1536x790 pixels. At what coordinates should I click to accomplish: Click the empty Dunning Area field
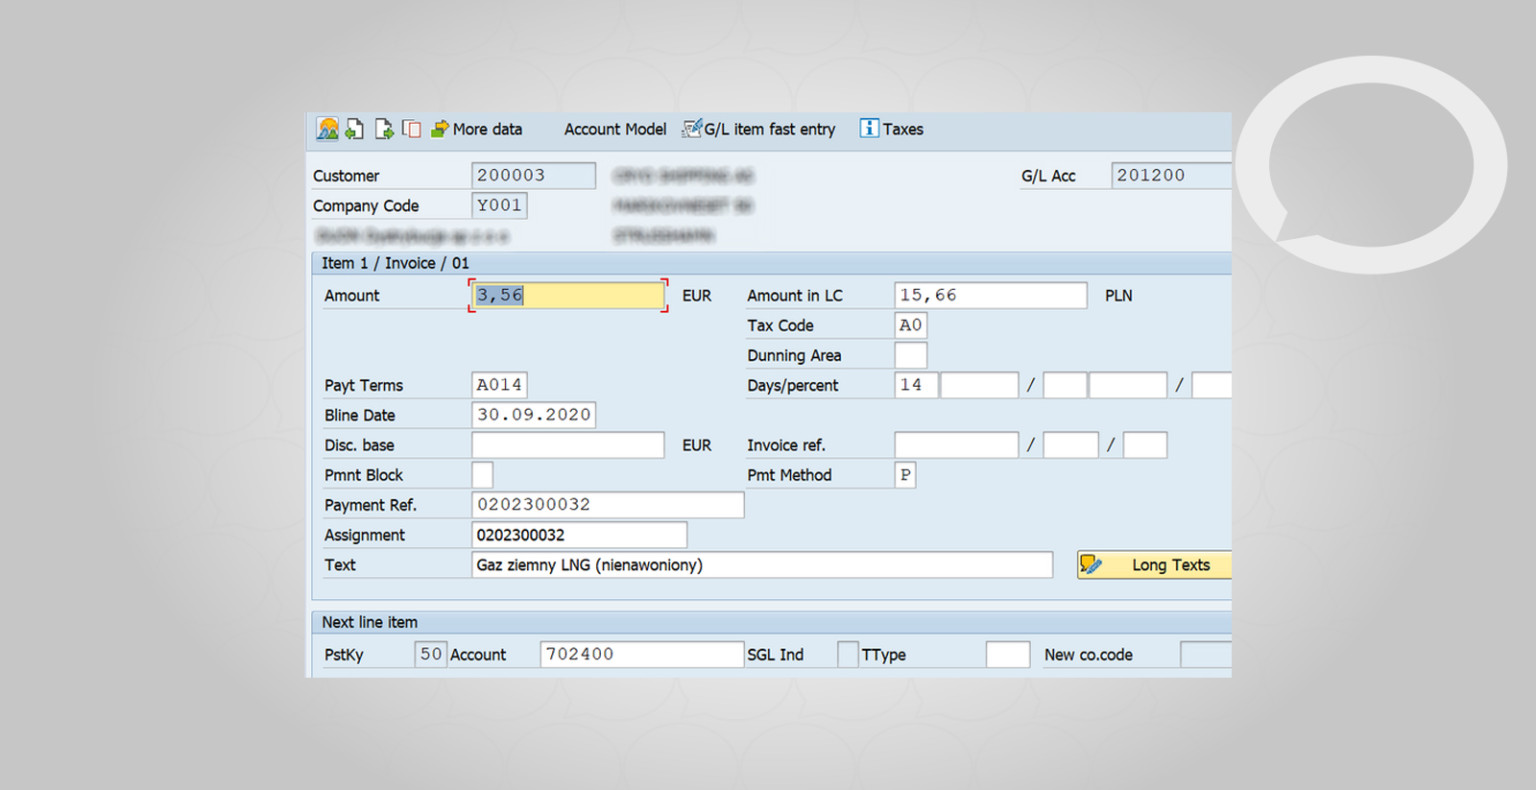point(911,355)
